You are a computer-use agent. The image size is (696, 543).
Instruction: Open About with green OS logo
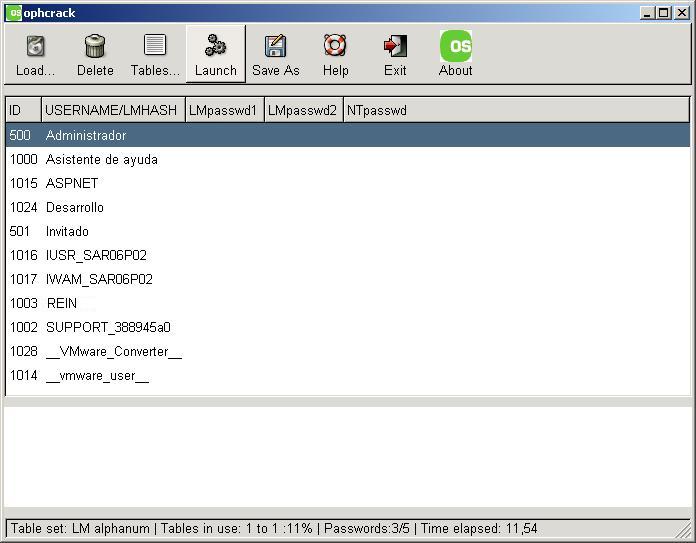click(456, 46)
